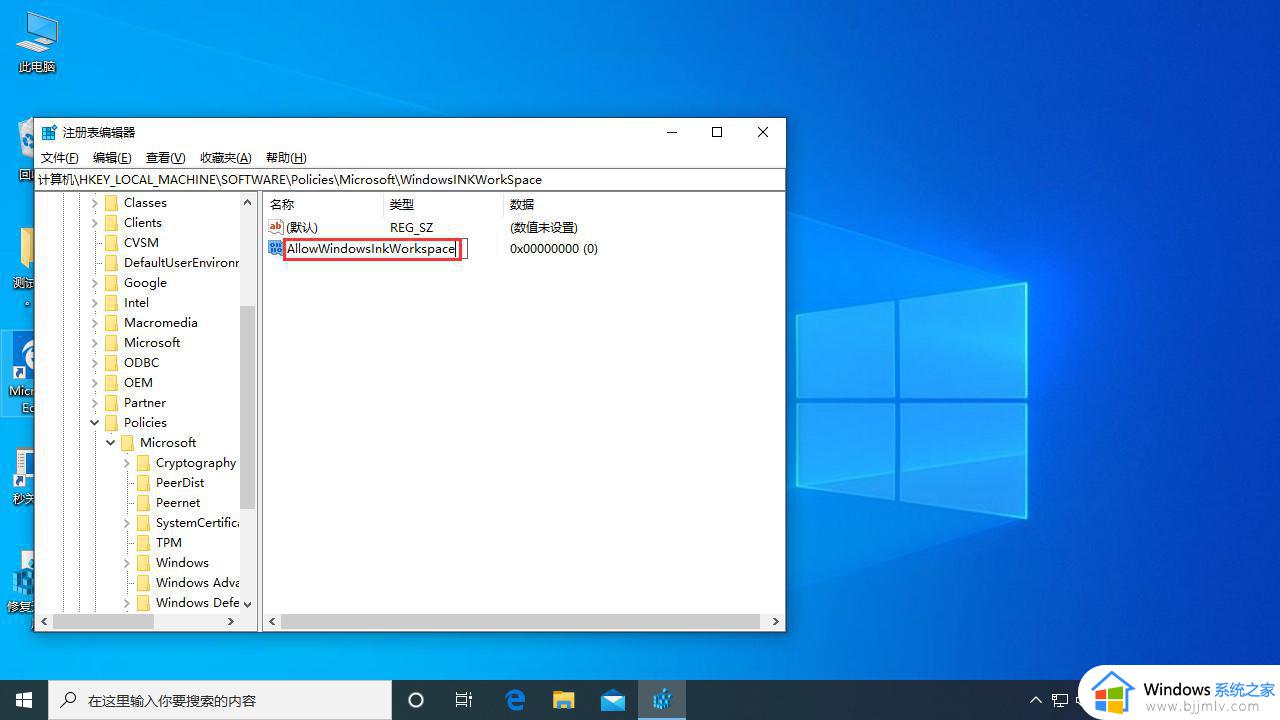This screenshot has width=1280, height=720.
Task: Maximize the Registry Editor window
Action: [x=717, y=132]
